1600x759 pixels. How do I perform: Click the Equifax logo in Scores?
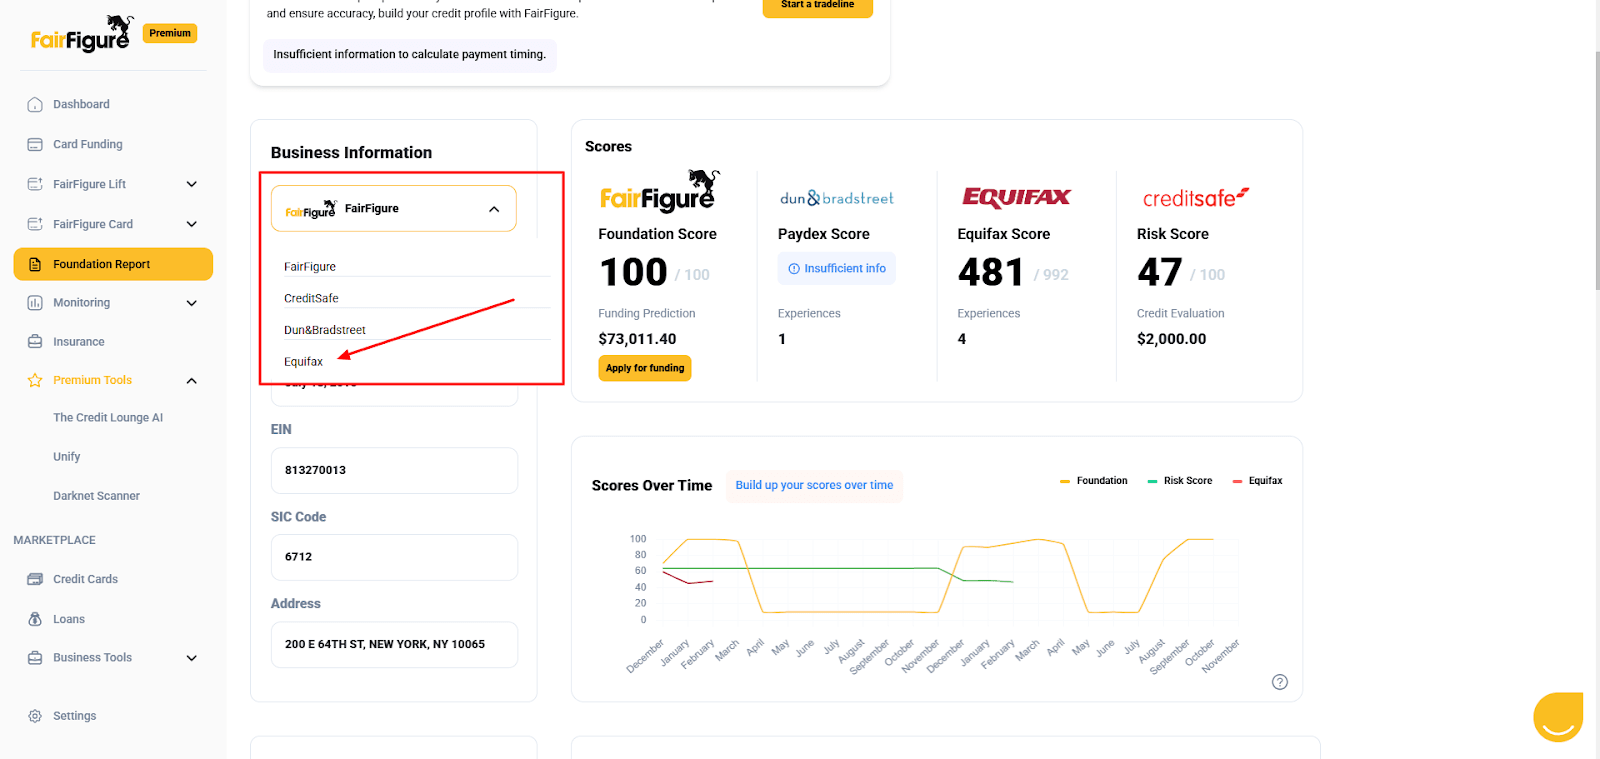coord(1016,197)
